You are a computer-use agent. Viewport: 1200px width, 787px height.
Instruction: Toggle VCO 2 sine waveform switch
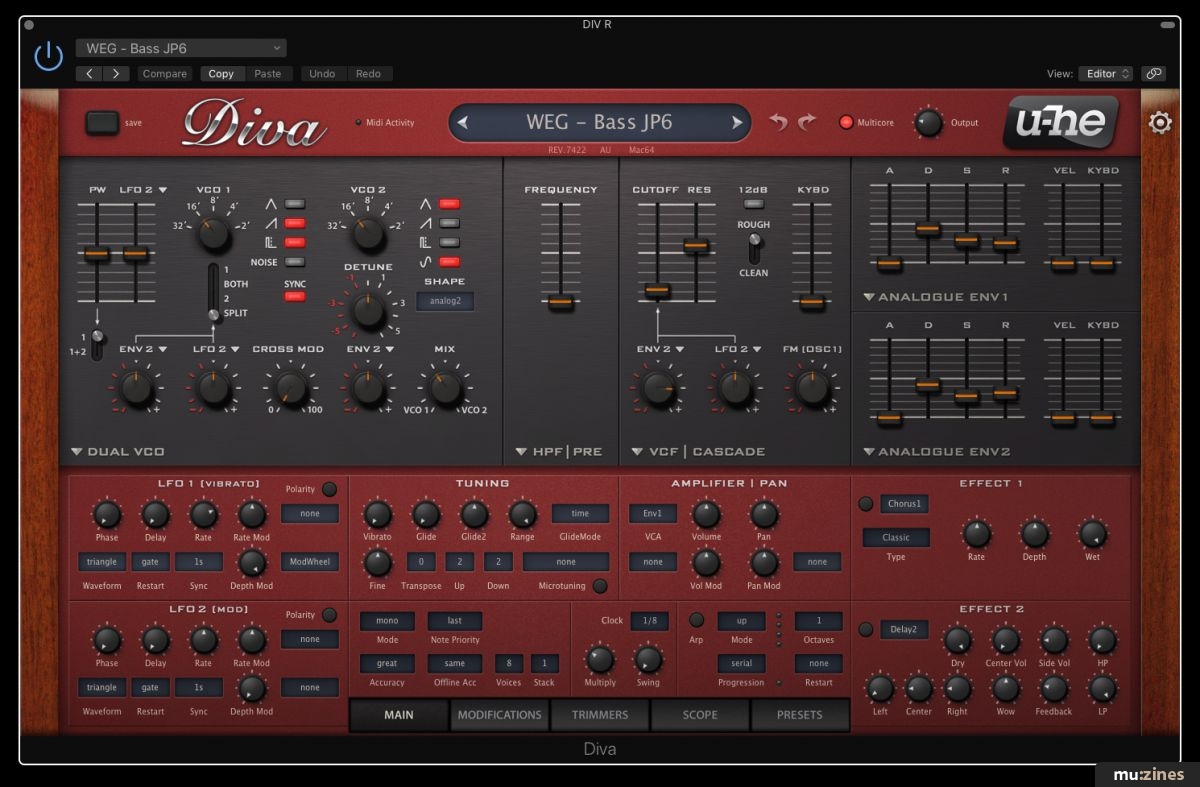(x=450, y=262)
